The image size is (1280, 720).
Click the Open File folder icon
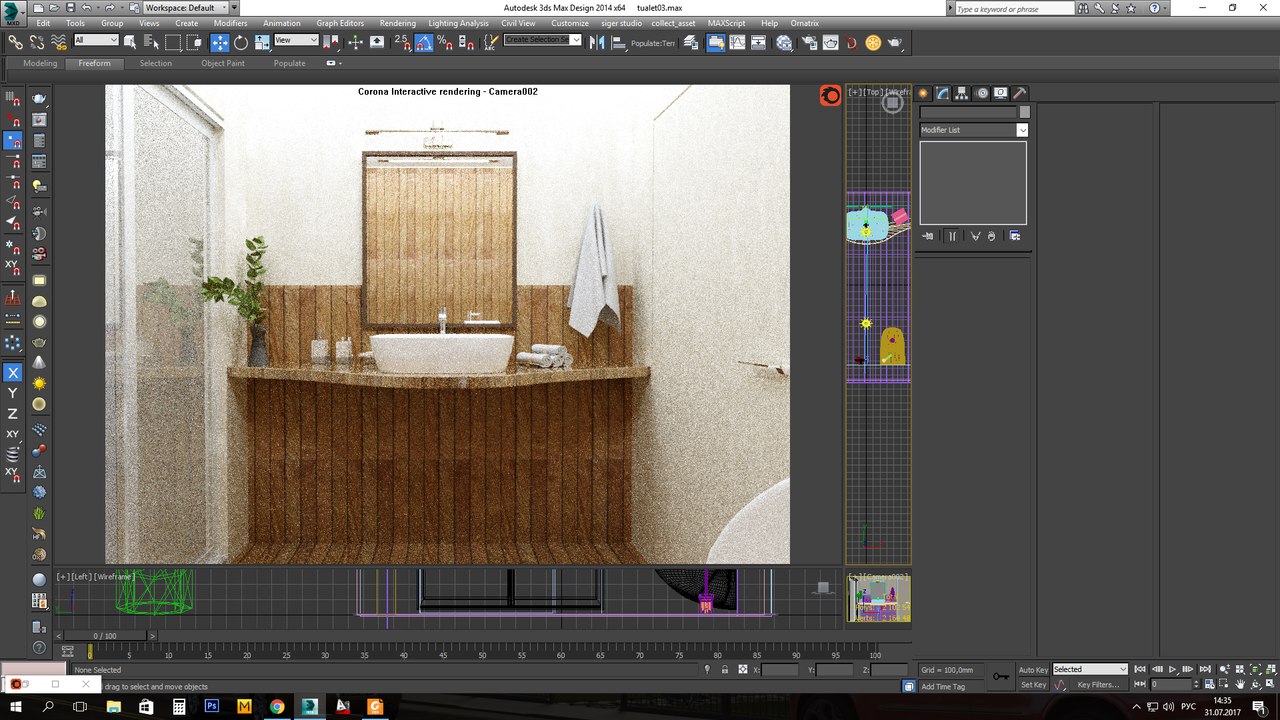[52, 8]
